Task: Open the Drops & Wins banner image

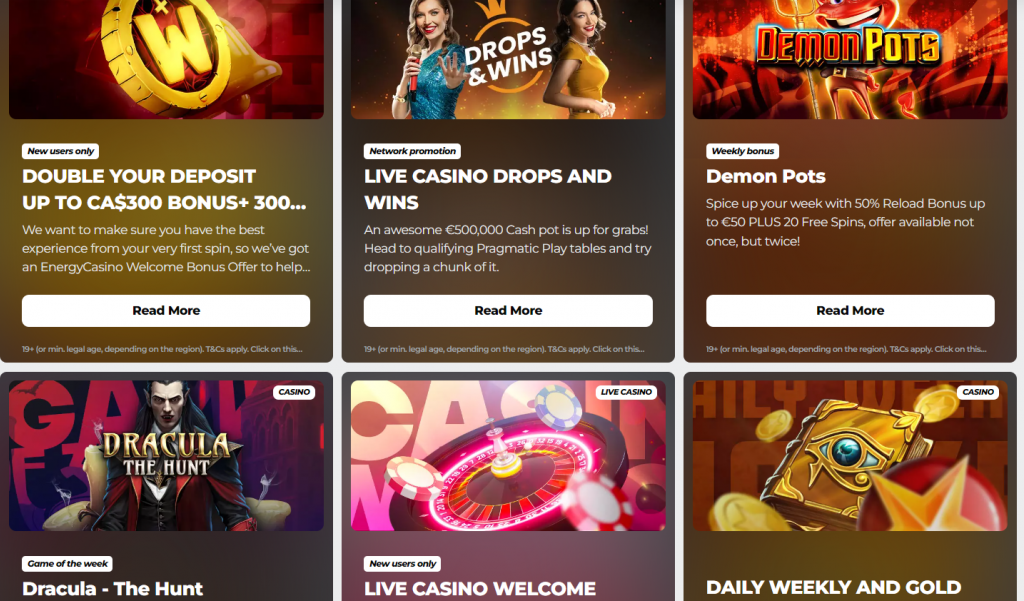Action: tap(508, 59)
